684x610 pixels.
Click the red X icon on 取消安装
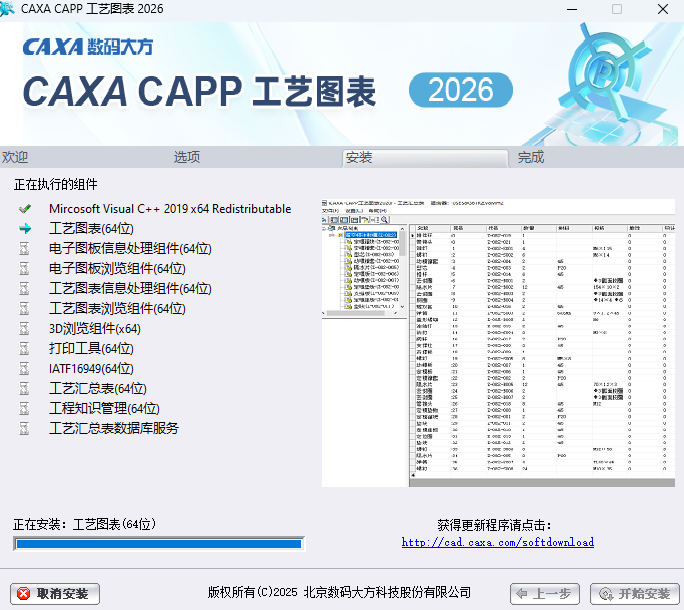(23, 593)
